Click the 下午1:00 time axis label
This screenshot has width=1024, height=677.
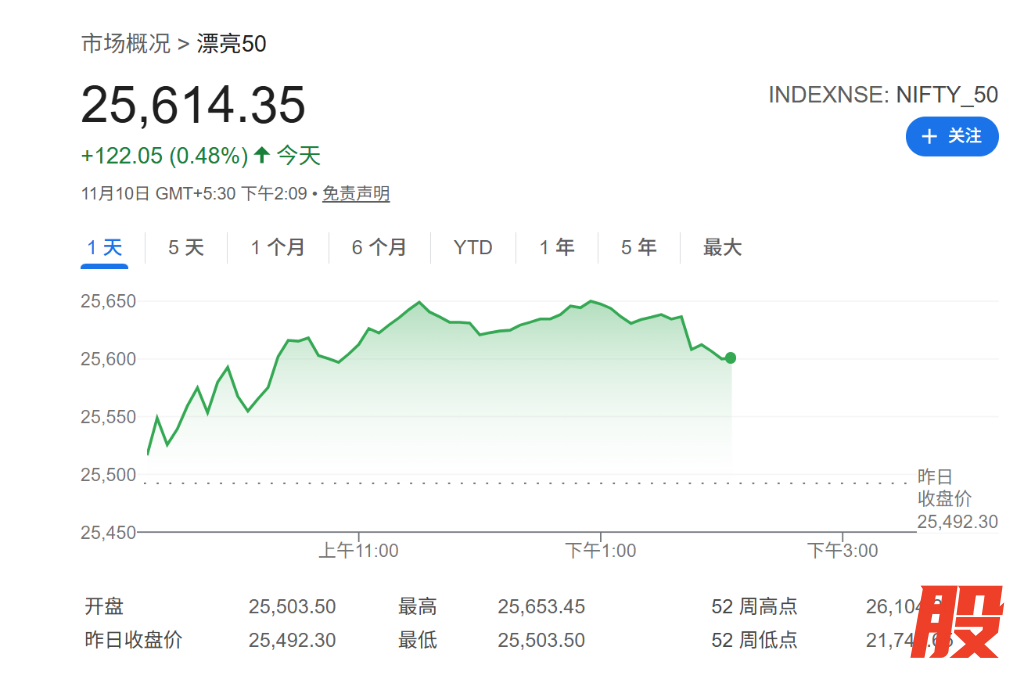[x=600, y=551]
